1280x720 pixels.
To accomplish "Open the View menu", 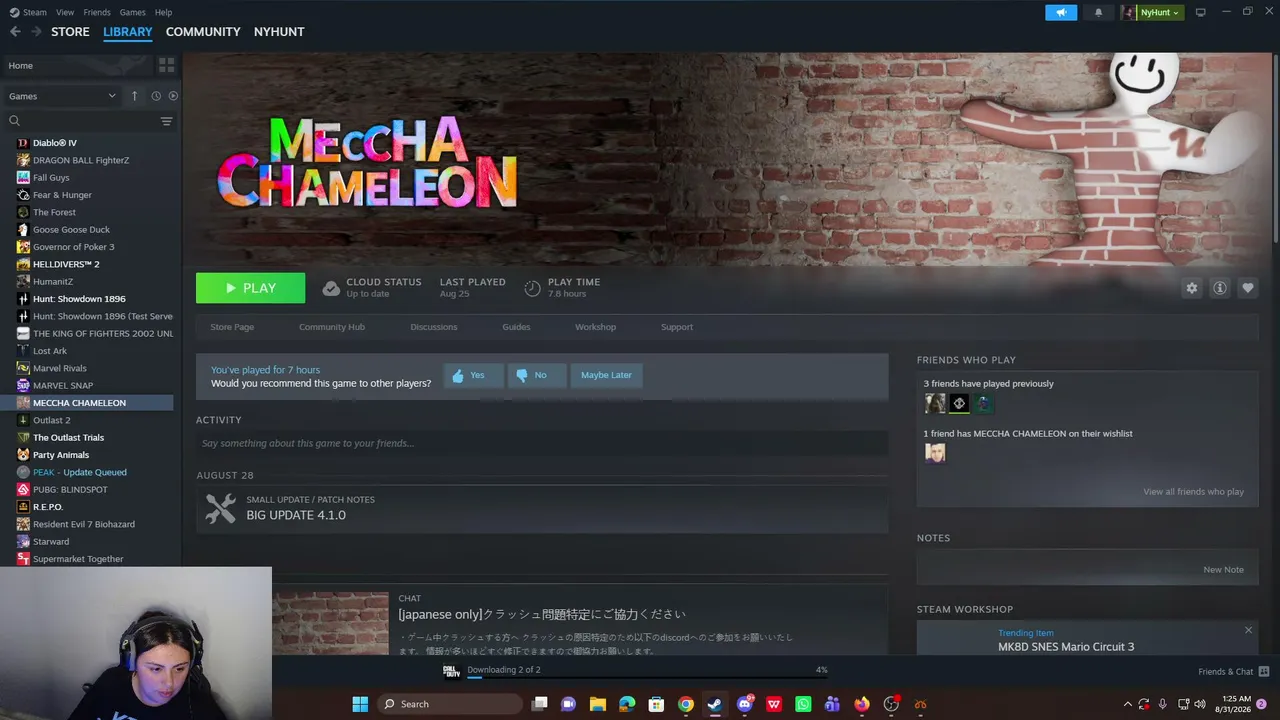I will [x=65, y=12].
